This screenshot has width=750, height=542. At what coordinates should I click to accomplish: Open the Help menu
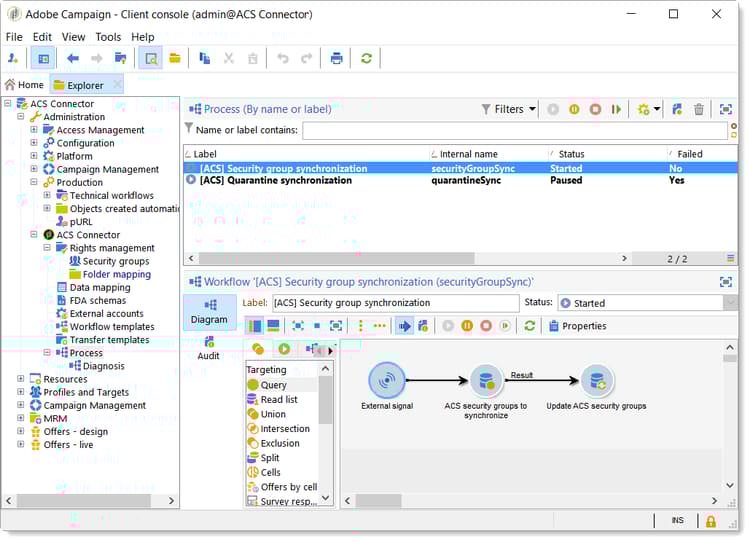pyautogui.click(x=143, y=37)
